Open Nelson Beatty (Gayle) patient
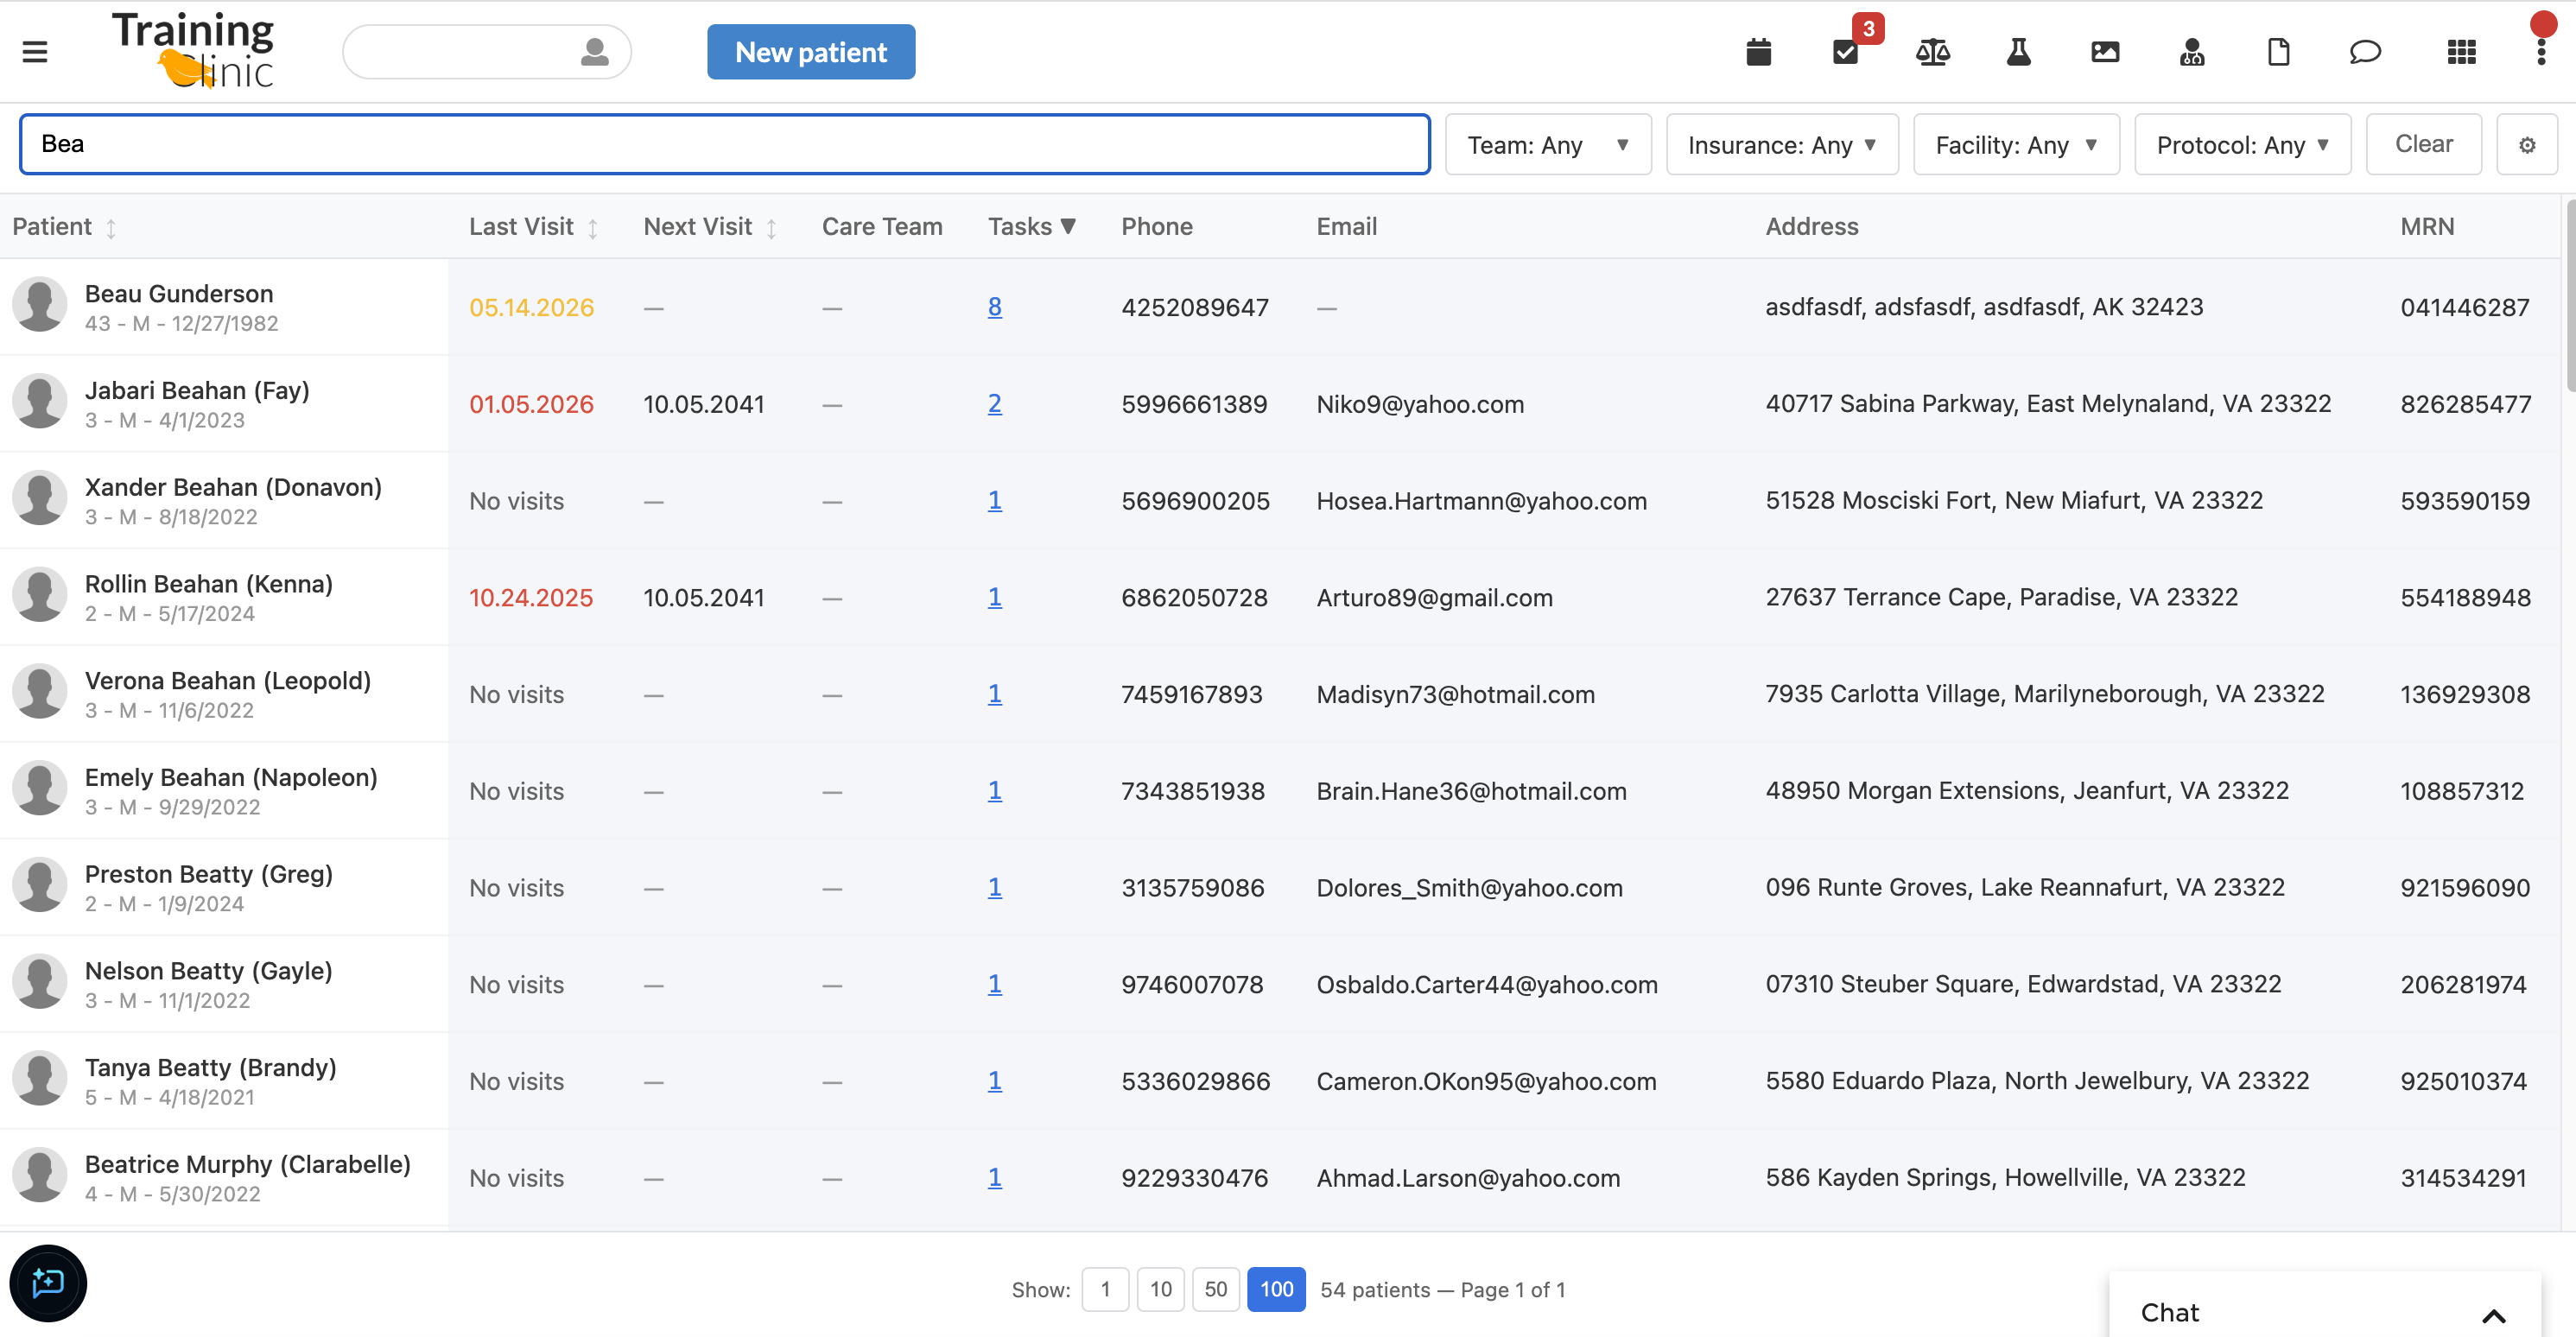Image resolution: width=2576 pixels, height=1337 pixels. coord(208,971)
